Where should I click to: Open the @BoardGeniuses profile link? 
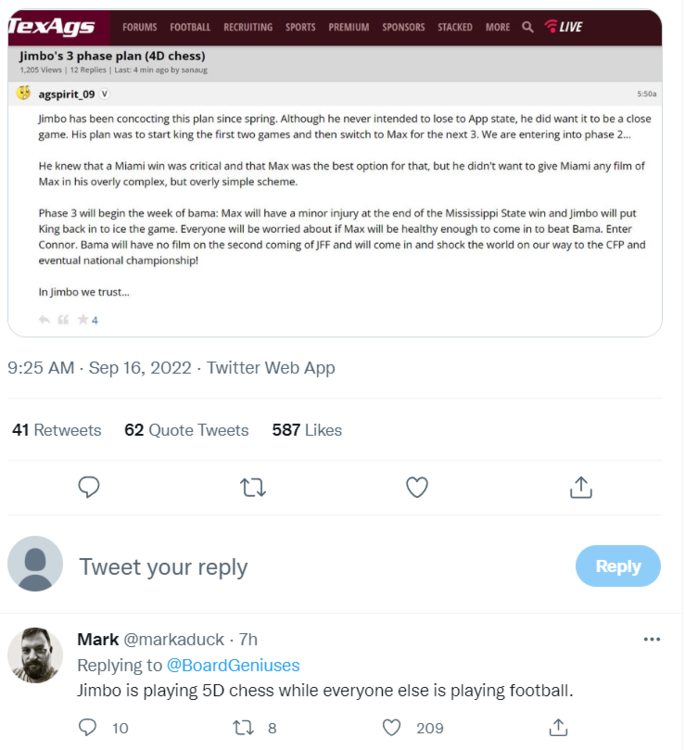click(233, 665)
